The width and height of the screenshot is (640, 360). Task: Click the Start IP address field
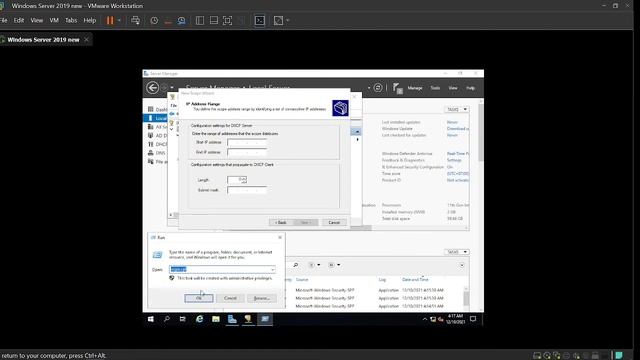point(247,142)
